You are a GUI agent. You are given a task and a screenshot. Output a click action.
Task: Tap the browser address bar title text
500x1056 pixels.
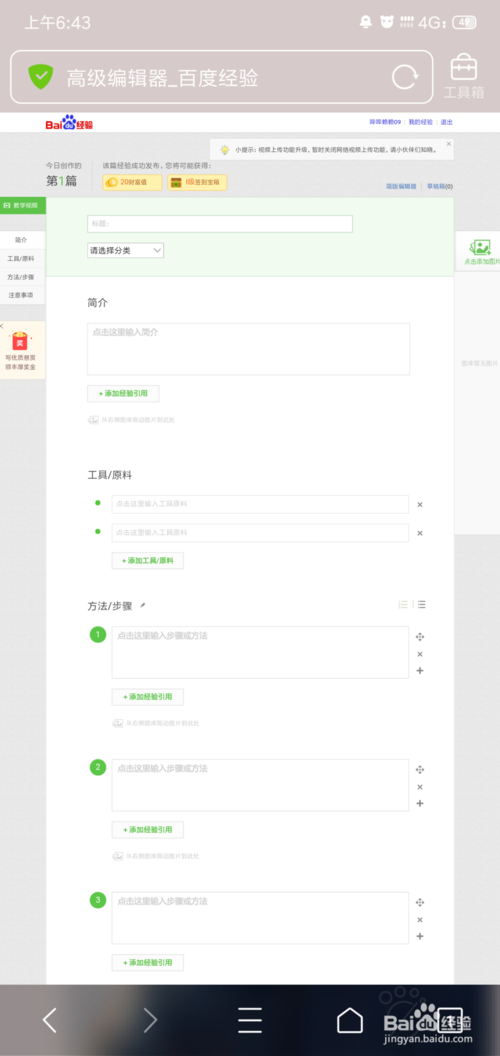click(x=162, y=77)
